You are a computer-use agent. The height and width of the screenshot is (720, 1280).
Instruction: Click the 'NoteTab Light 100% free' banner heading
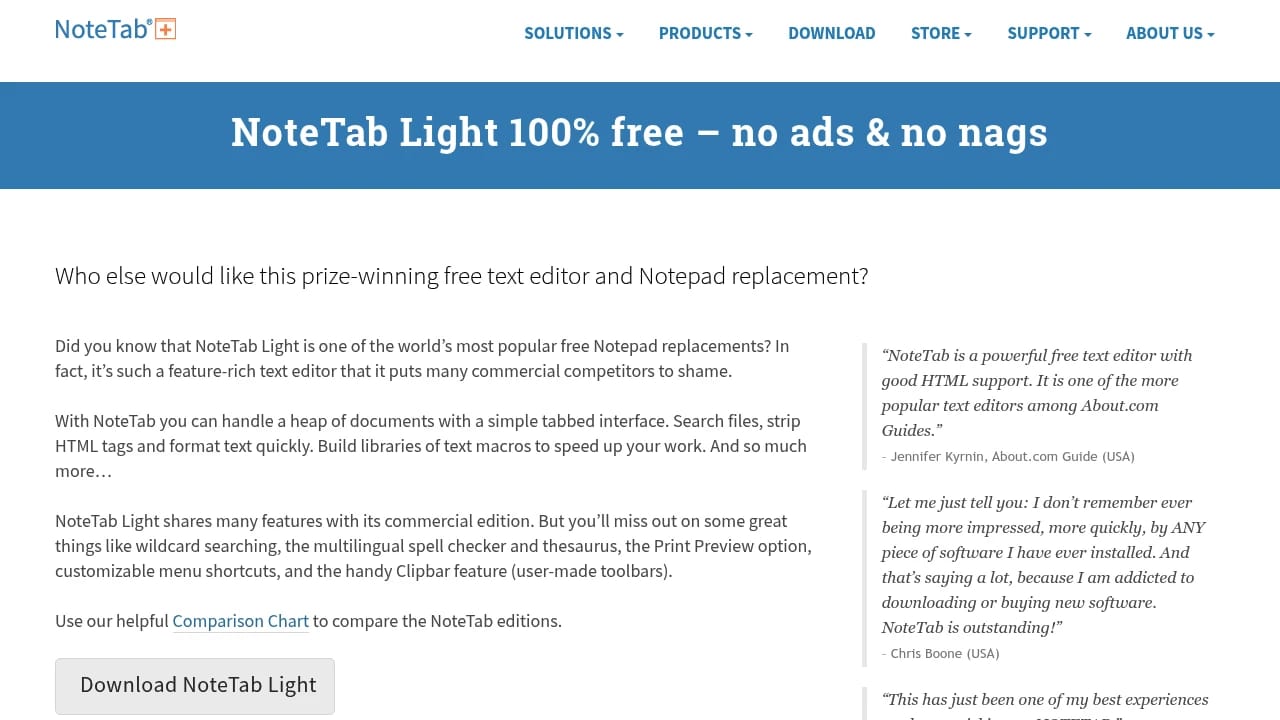639,132
